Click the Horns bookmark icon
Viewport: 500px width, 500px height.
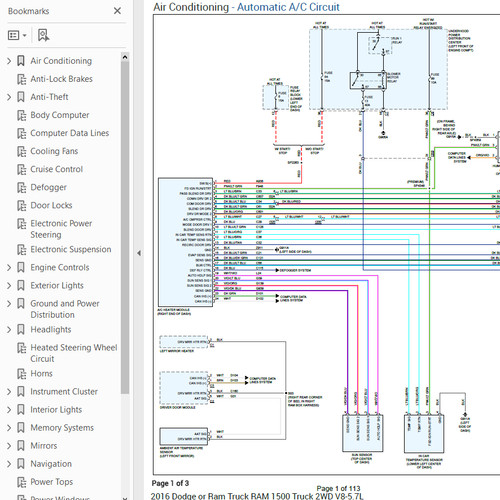point(21,374)
